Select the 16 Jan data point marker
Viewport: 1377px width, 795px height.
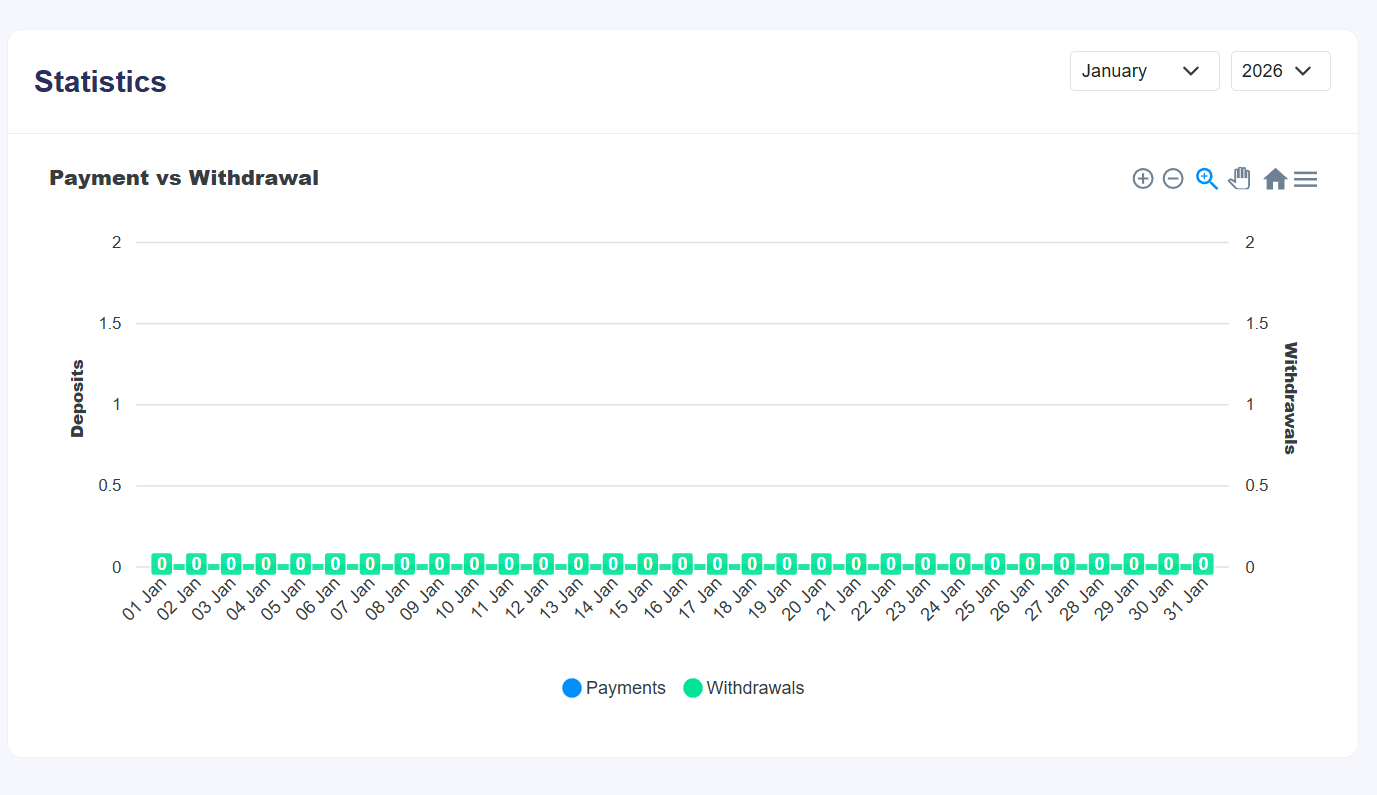[682, 564]
